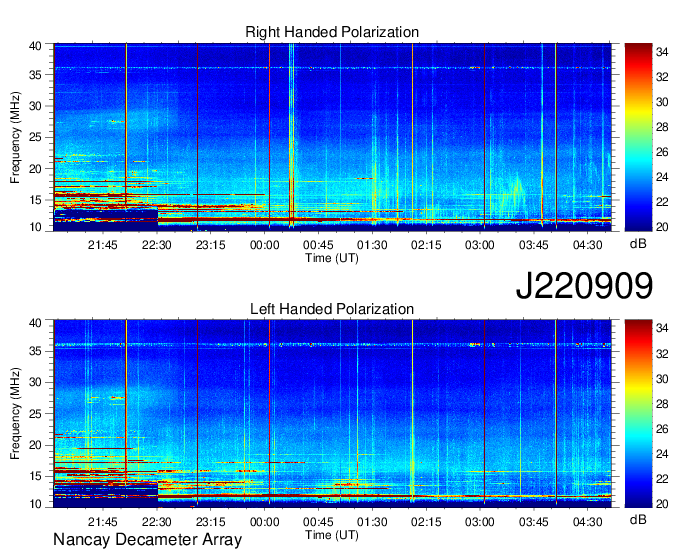Click 22:30 time tick under Right Handed plot
This screenshot has height=552, width=680.
pyautogui.click(x=157, y=245)
